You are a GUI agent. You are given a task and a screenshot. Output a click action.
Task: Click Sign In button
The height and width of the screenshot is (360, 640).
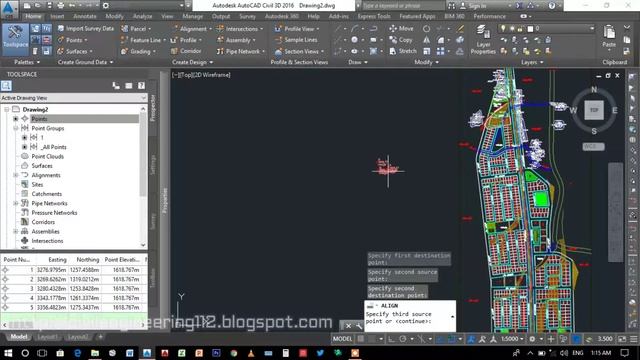(473, 6)
